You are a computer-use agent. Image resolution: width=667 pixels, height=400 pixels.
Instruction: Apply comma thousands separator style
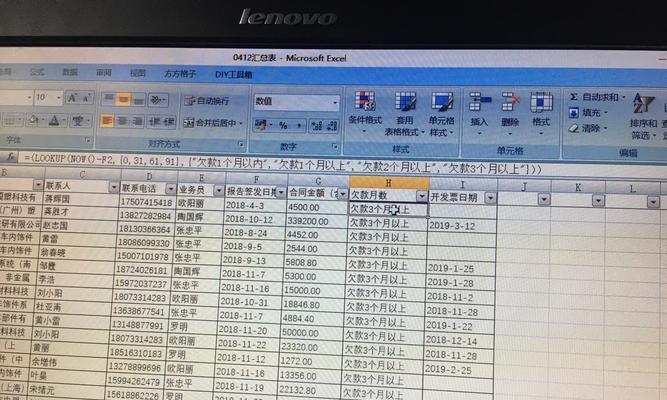[299, 126]
